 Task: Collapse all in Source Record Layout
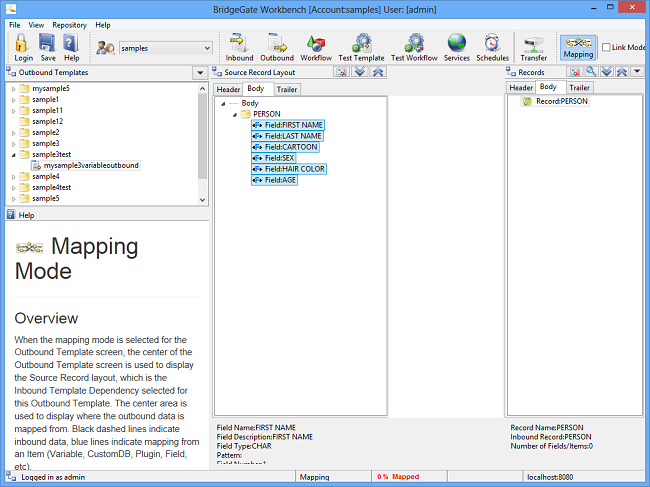378,72
